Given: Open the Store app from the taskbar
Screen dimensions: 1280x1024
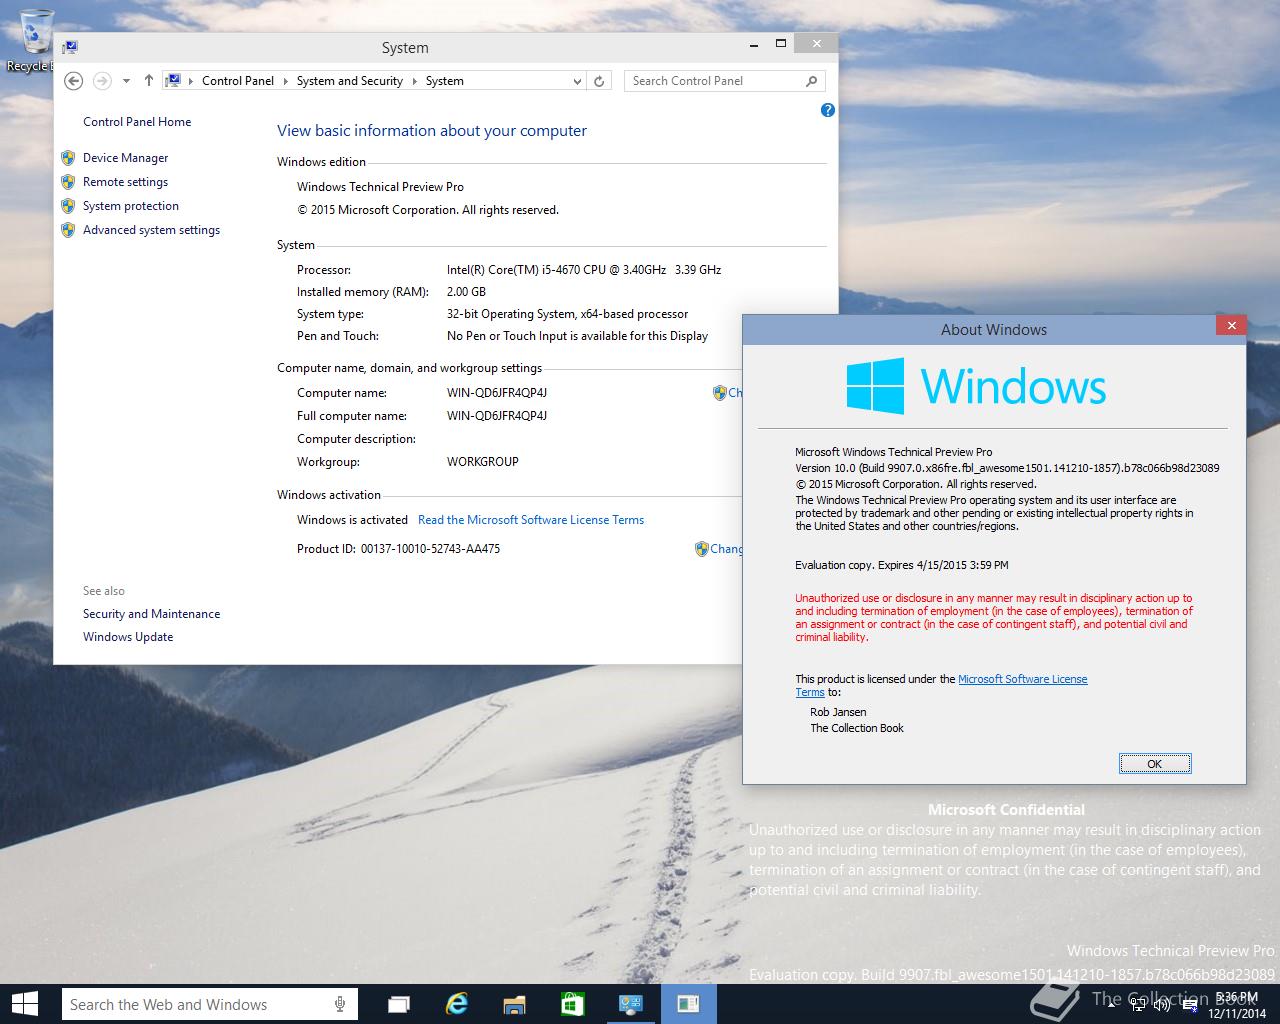Looking at the screenshot, I should [x=573, y=1004].
